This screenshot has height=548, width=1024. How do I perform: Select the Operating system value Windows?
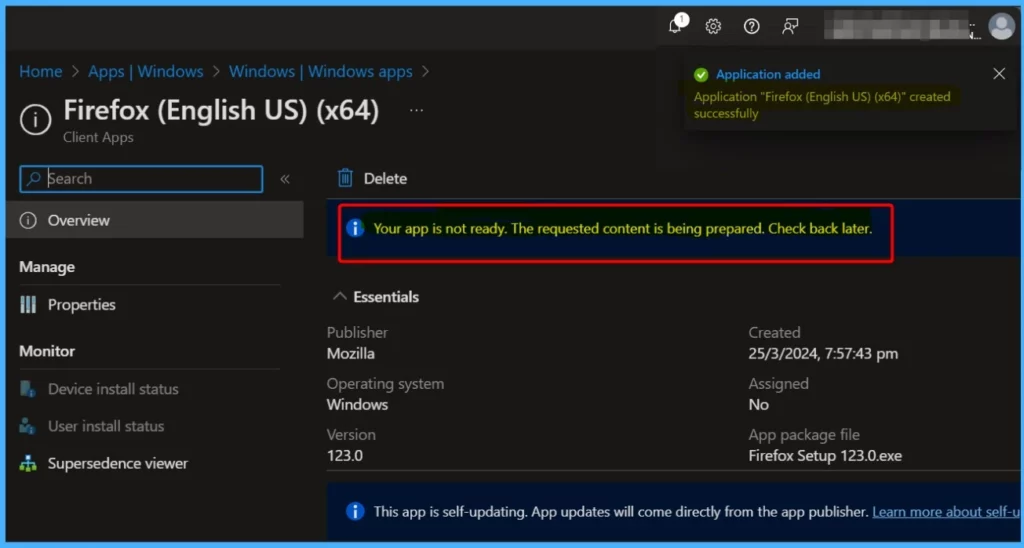(357, 404)
